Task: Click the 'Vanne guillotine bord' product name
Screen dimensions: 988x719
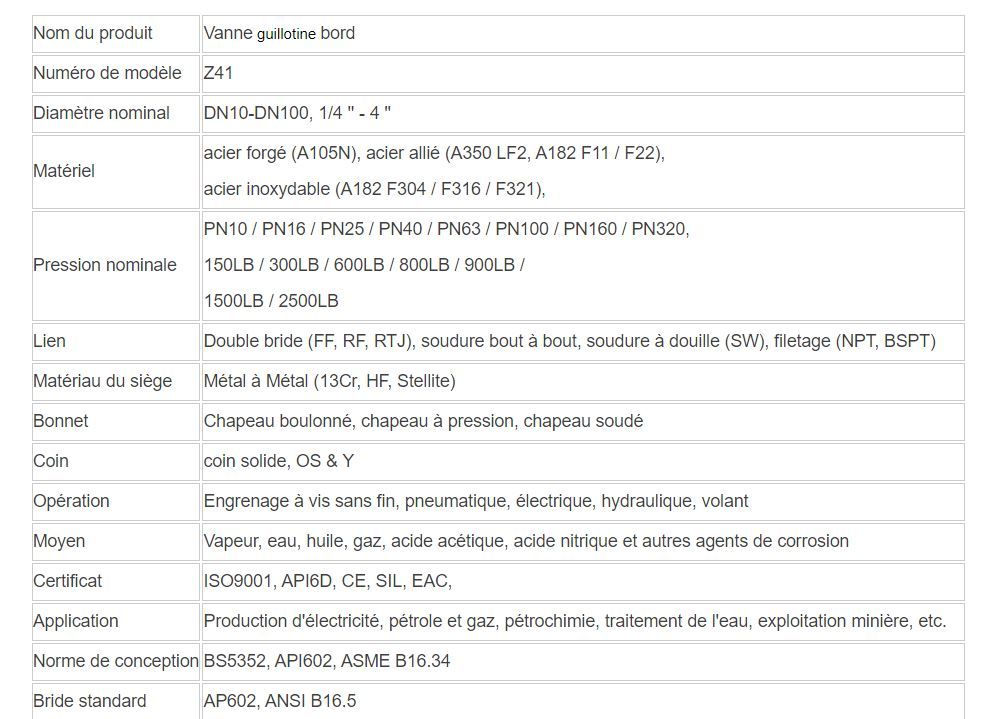Action: (279, 33)
